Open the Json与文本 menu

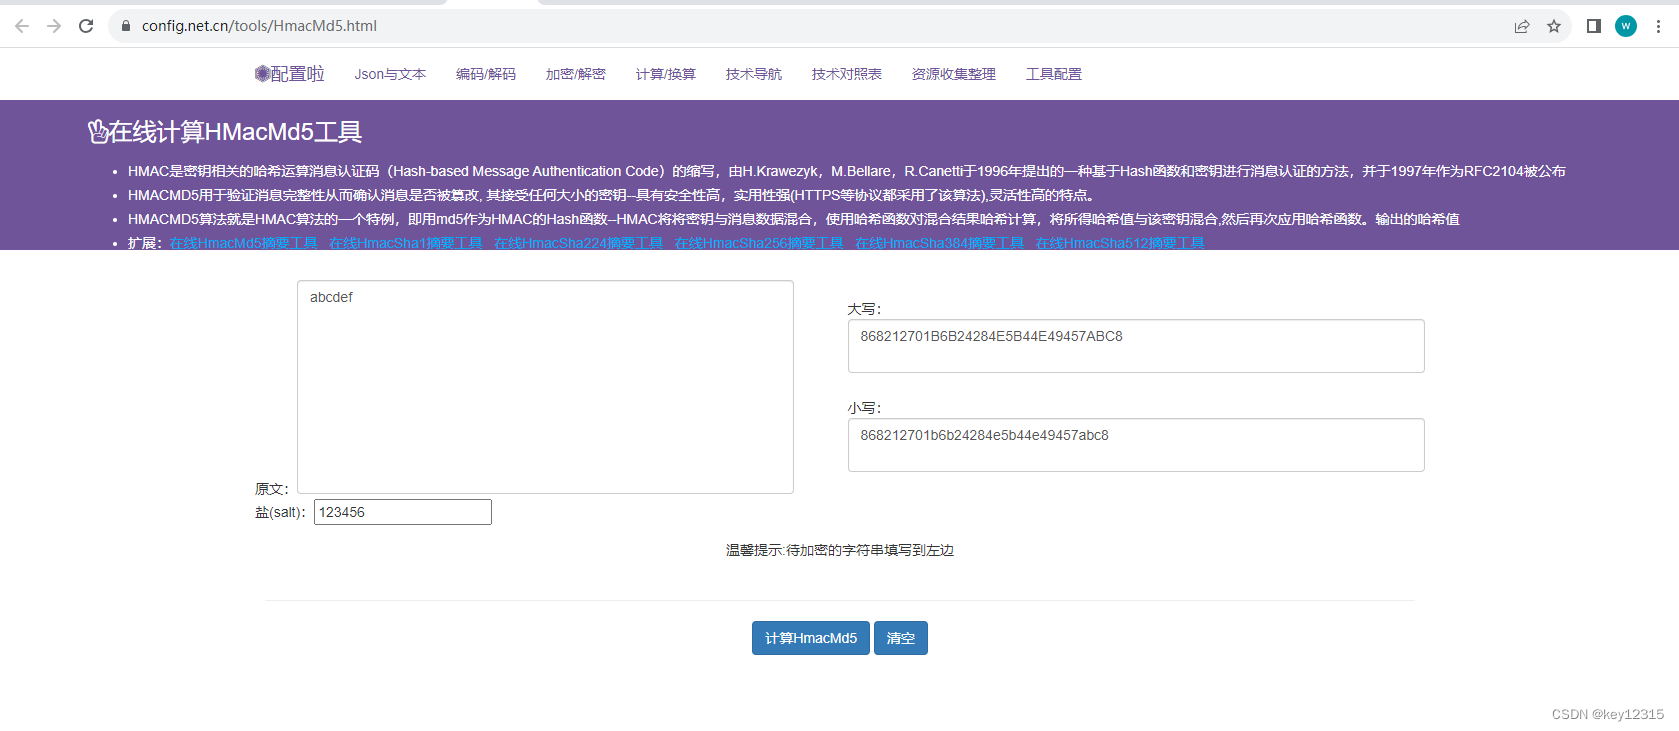pyautogui.click(x=390, y=74)
